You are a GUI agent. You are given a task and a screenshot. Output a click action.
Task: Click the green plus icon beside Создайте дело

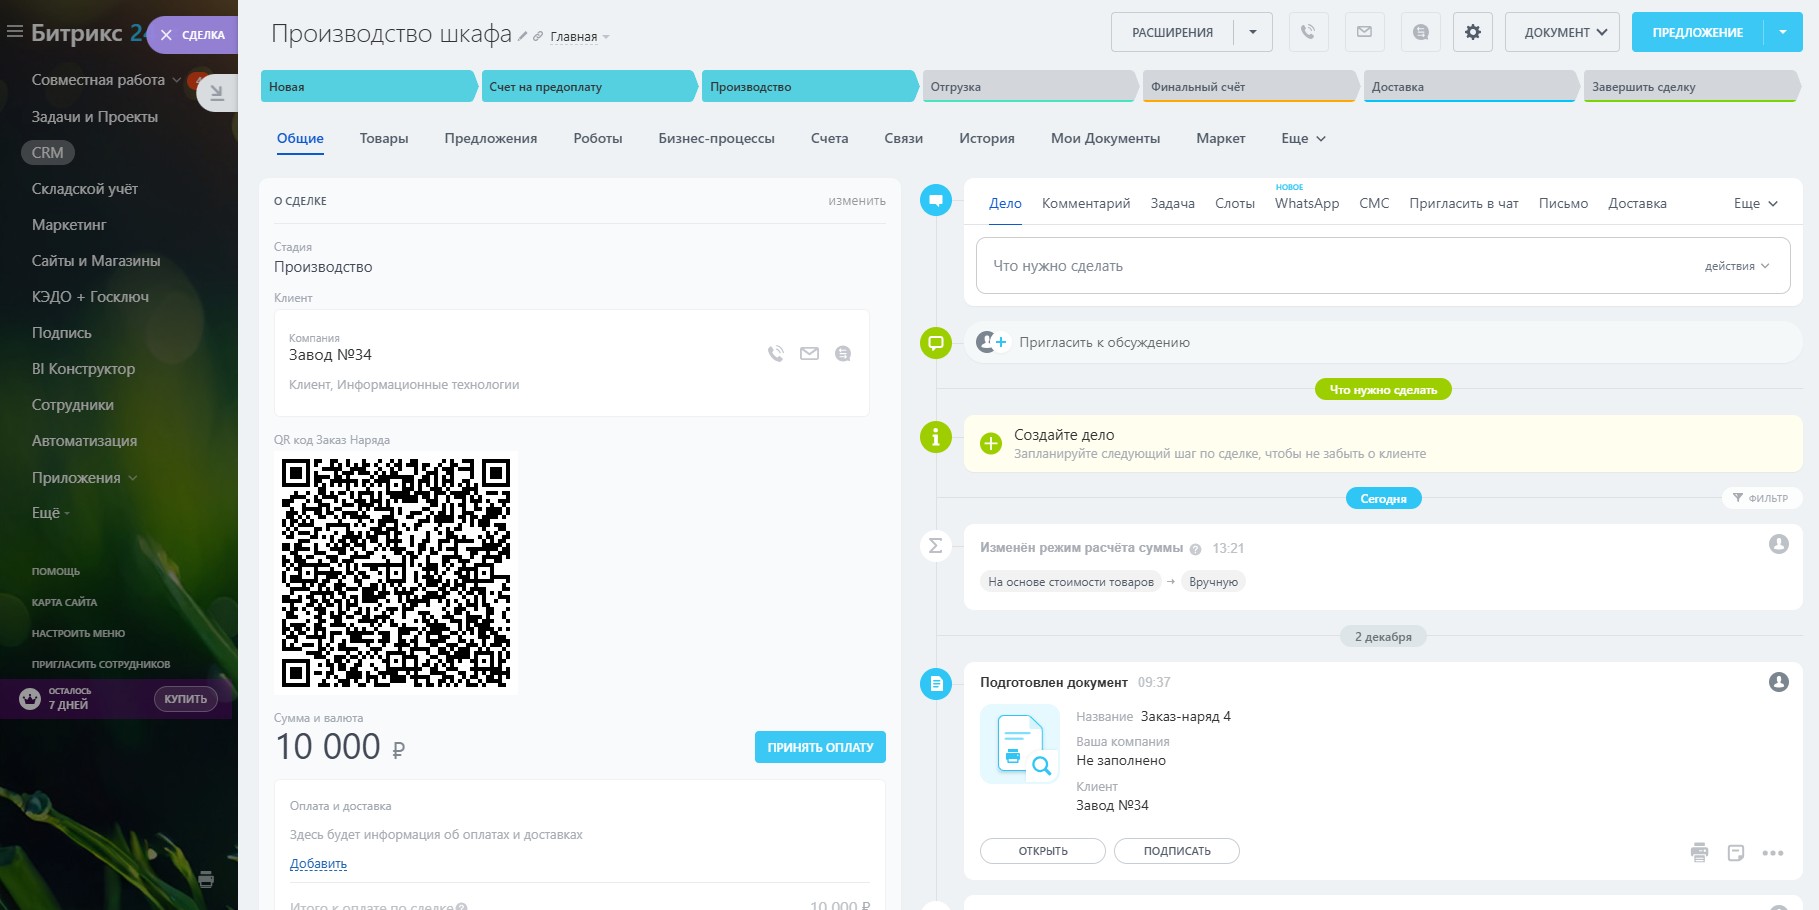(990, 443)
